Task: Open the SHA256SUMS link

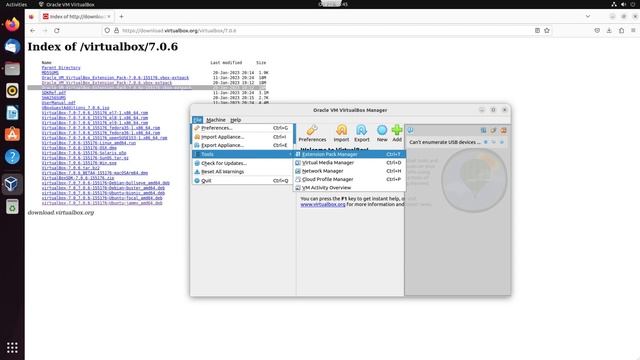Action: click(53, 98)
